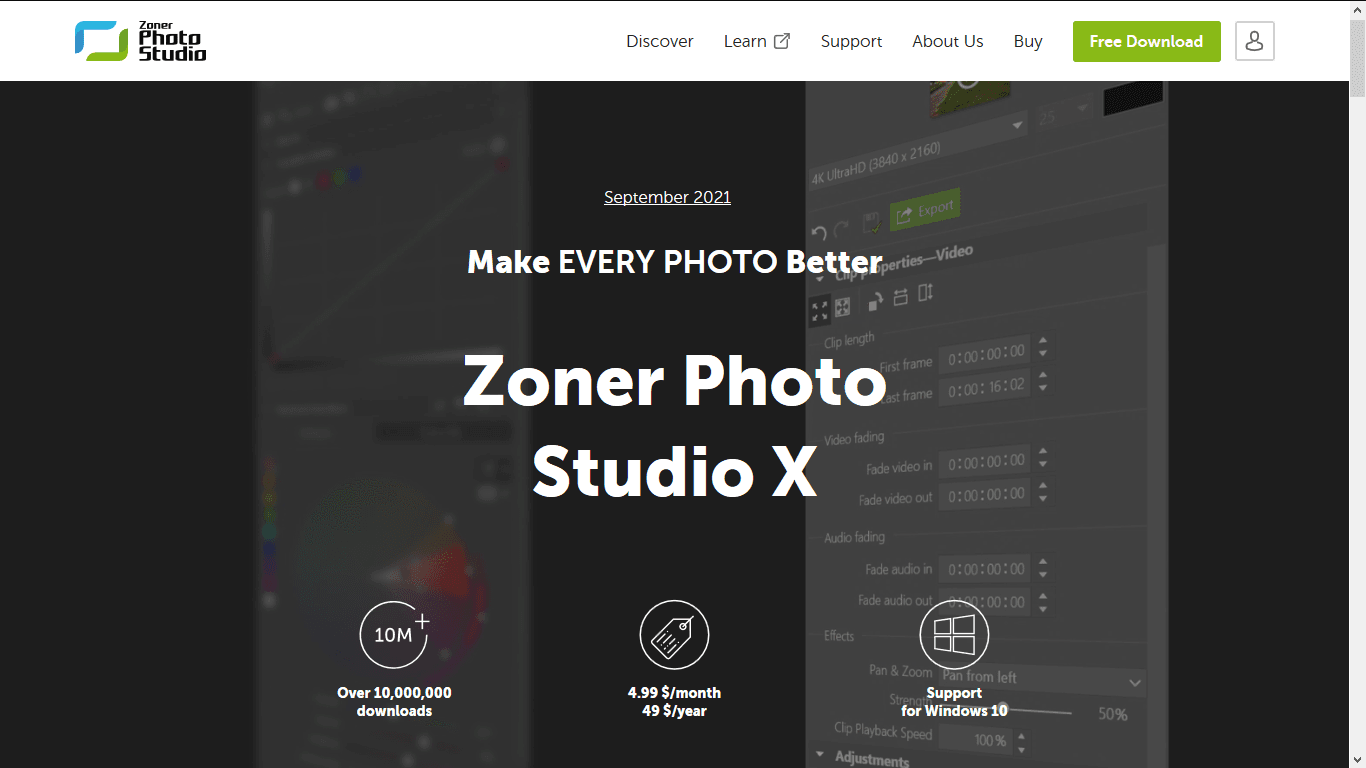This screenshot has width=1366, height=768.
Task: Click the vertical scrollbar thumb
Action: [x=1357, y=58]
